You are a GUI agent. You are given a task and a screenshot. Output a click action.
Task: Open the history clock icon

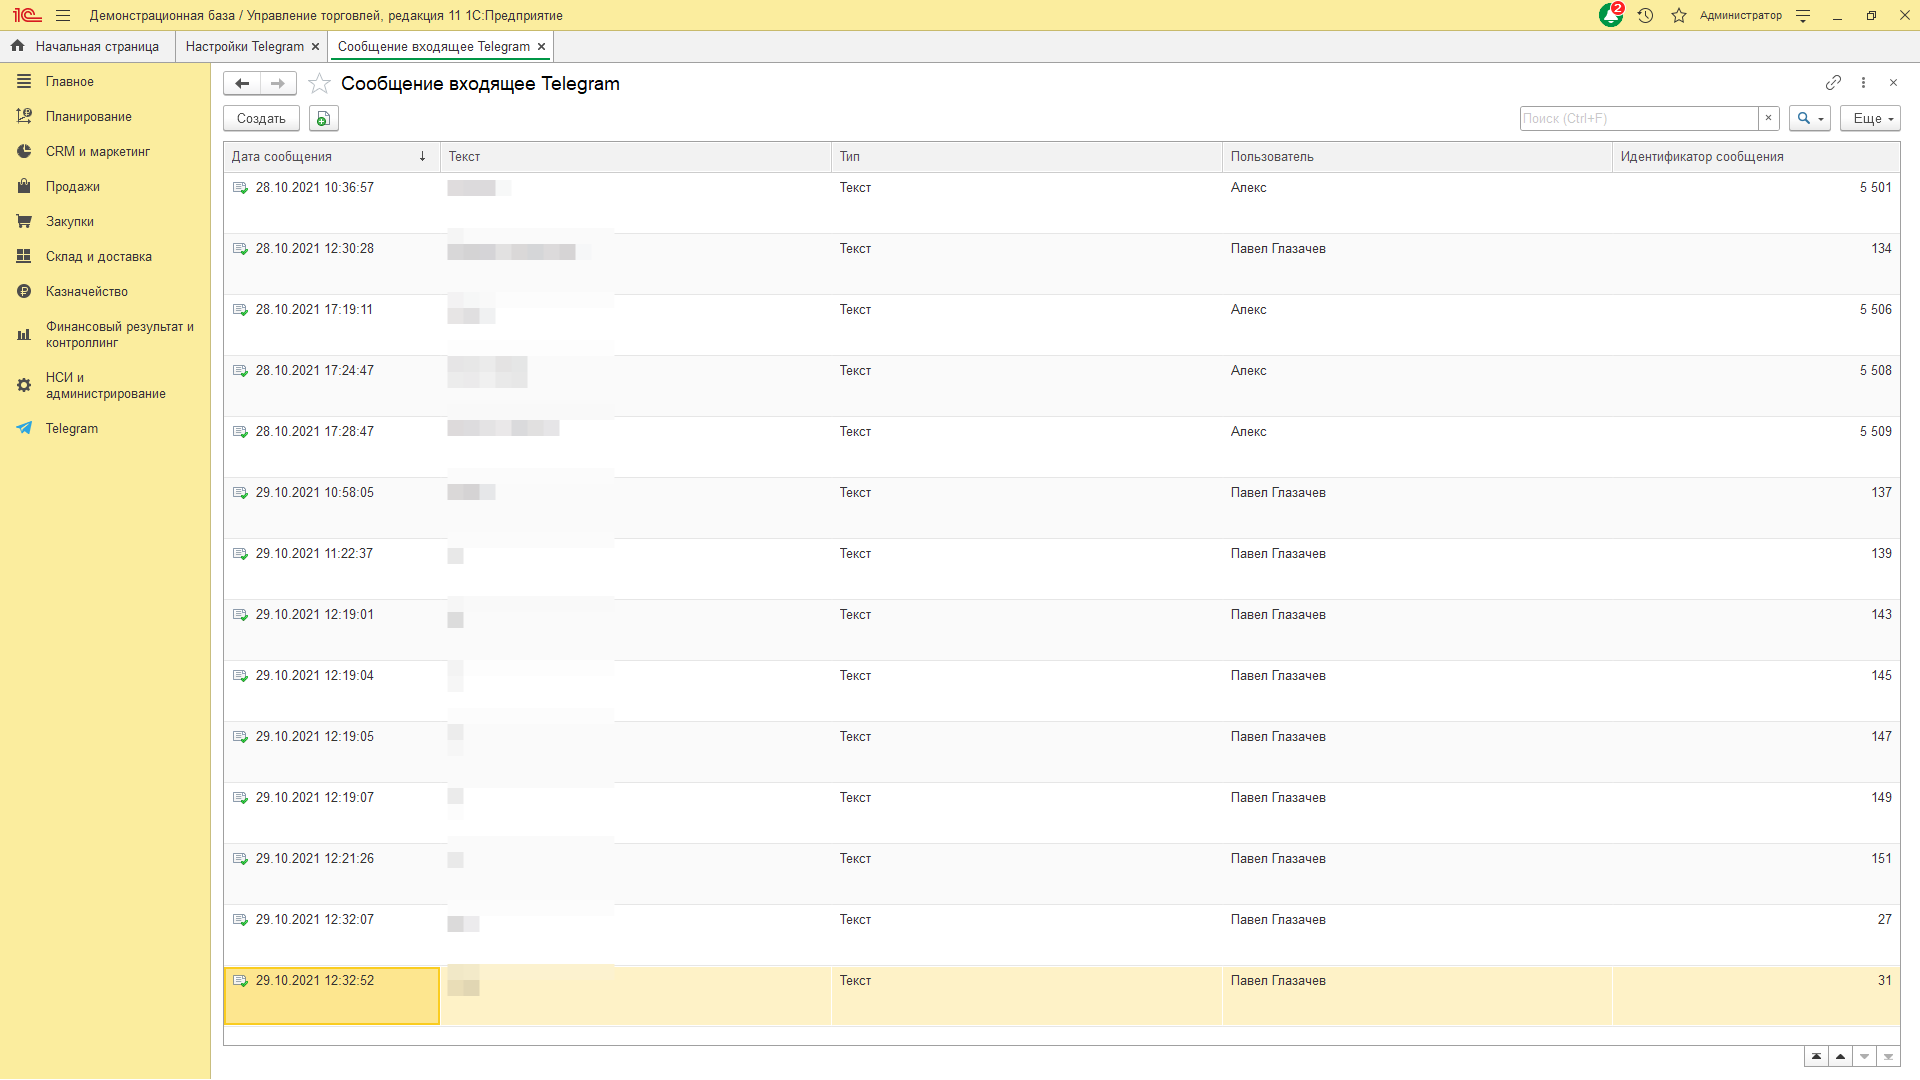click(1646, 15)
